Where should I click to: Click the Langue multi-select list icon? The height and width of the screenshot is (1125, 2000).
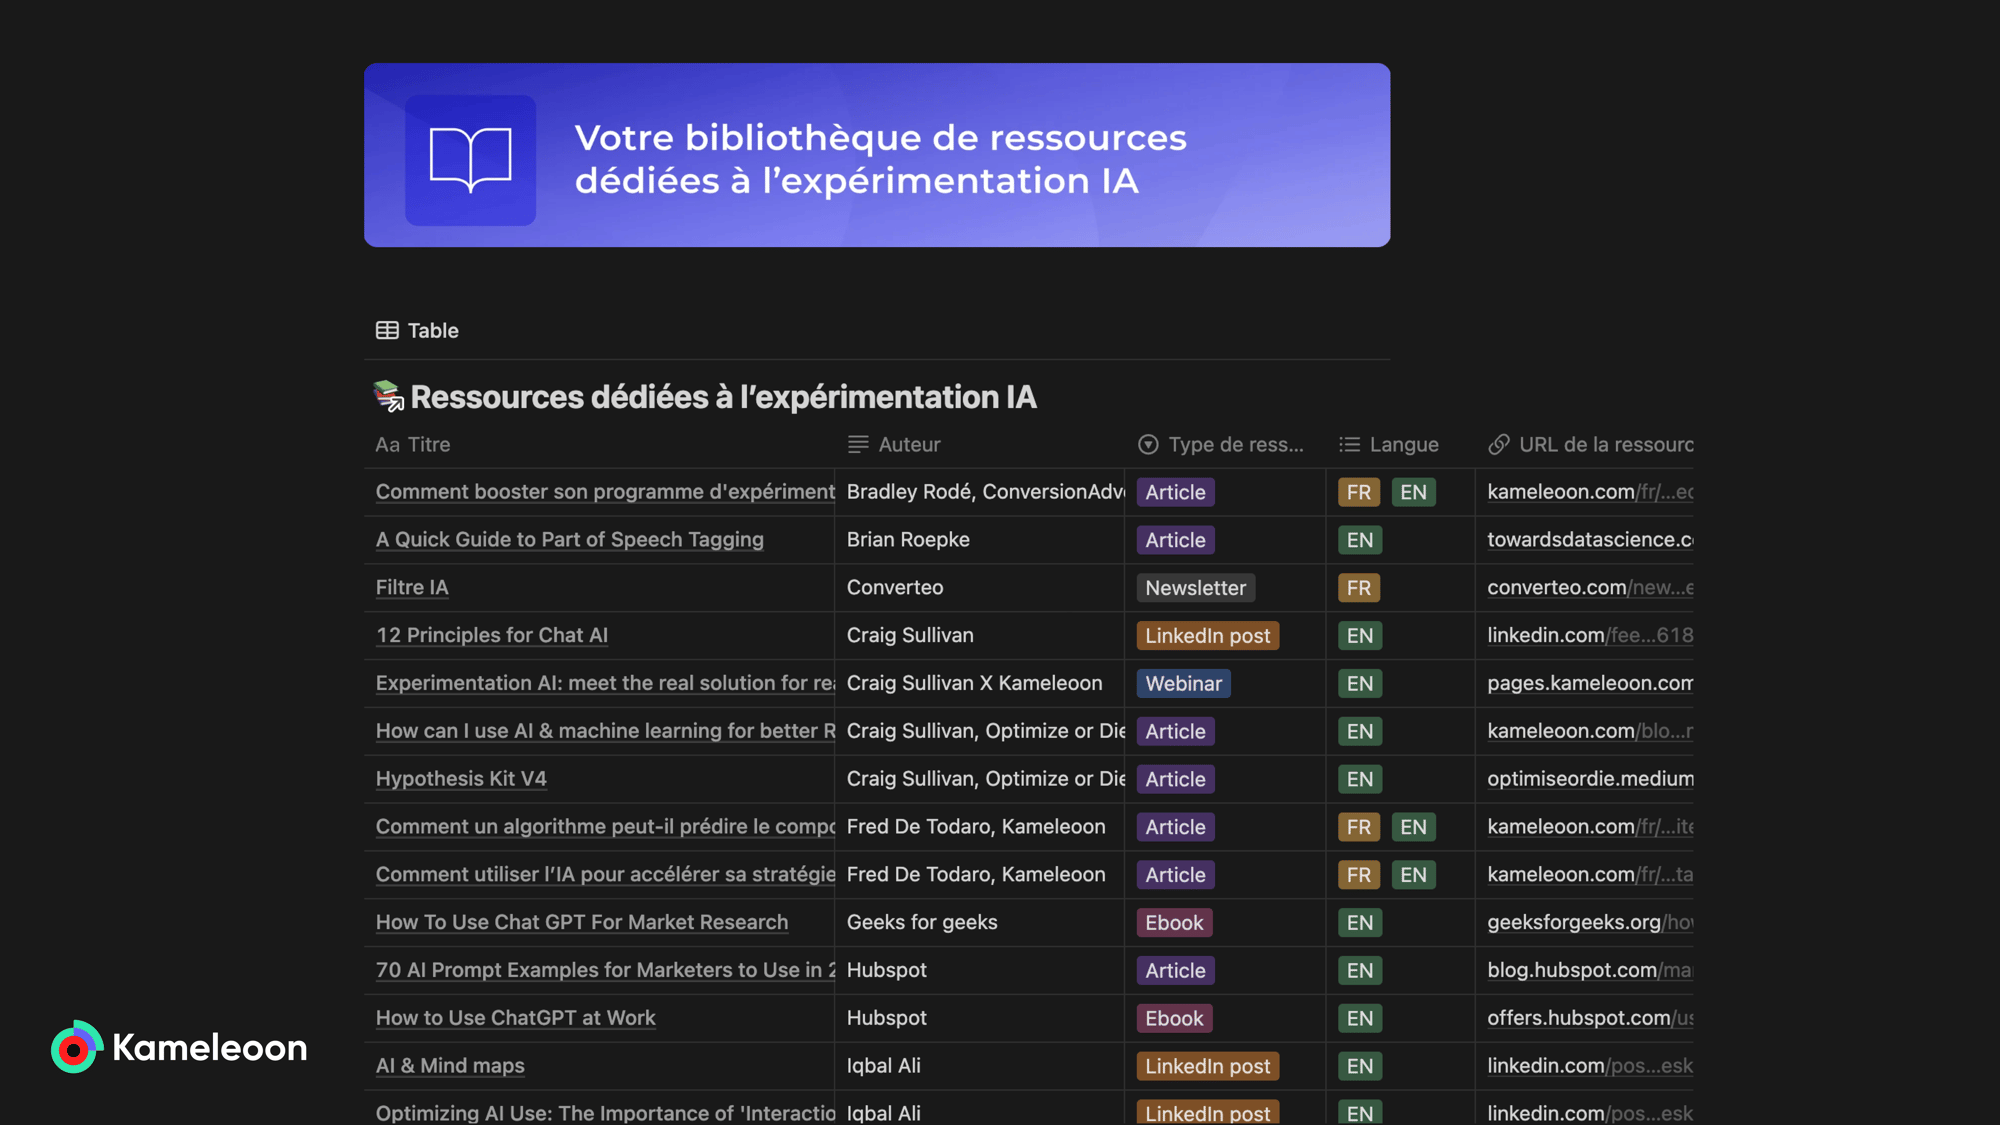coord(1349,444)
